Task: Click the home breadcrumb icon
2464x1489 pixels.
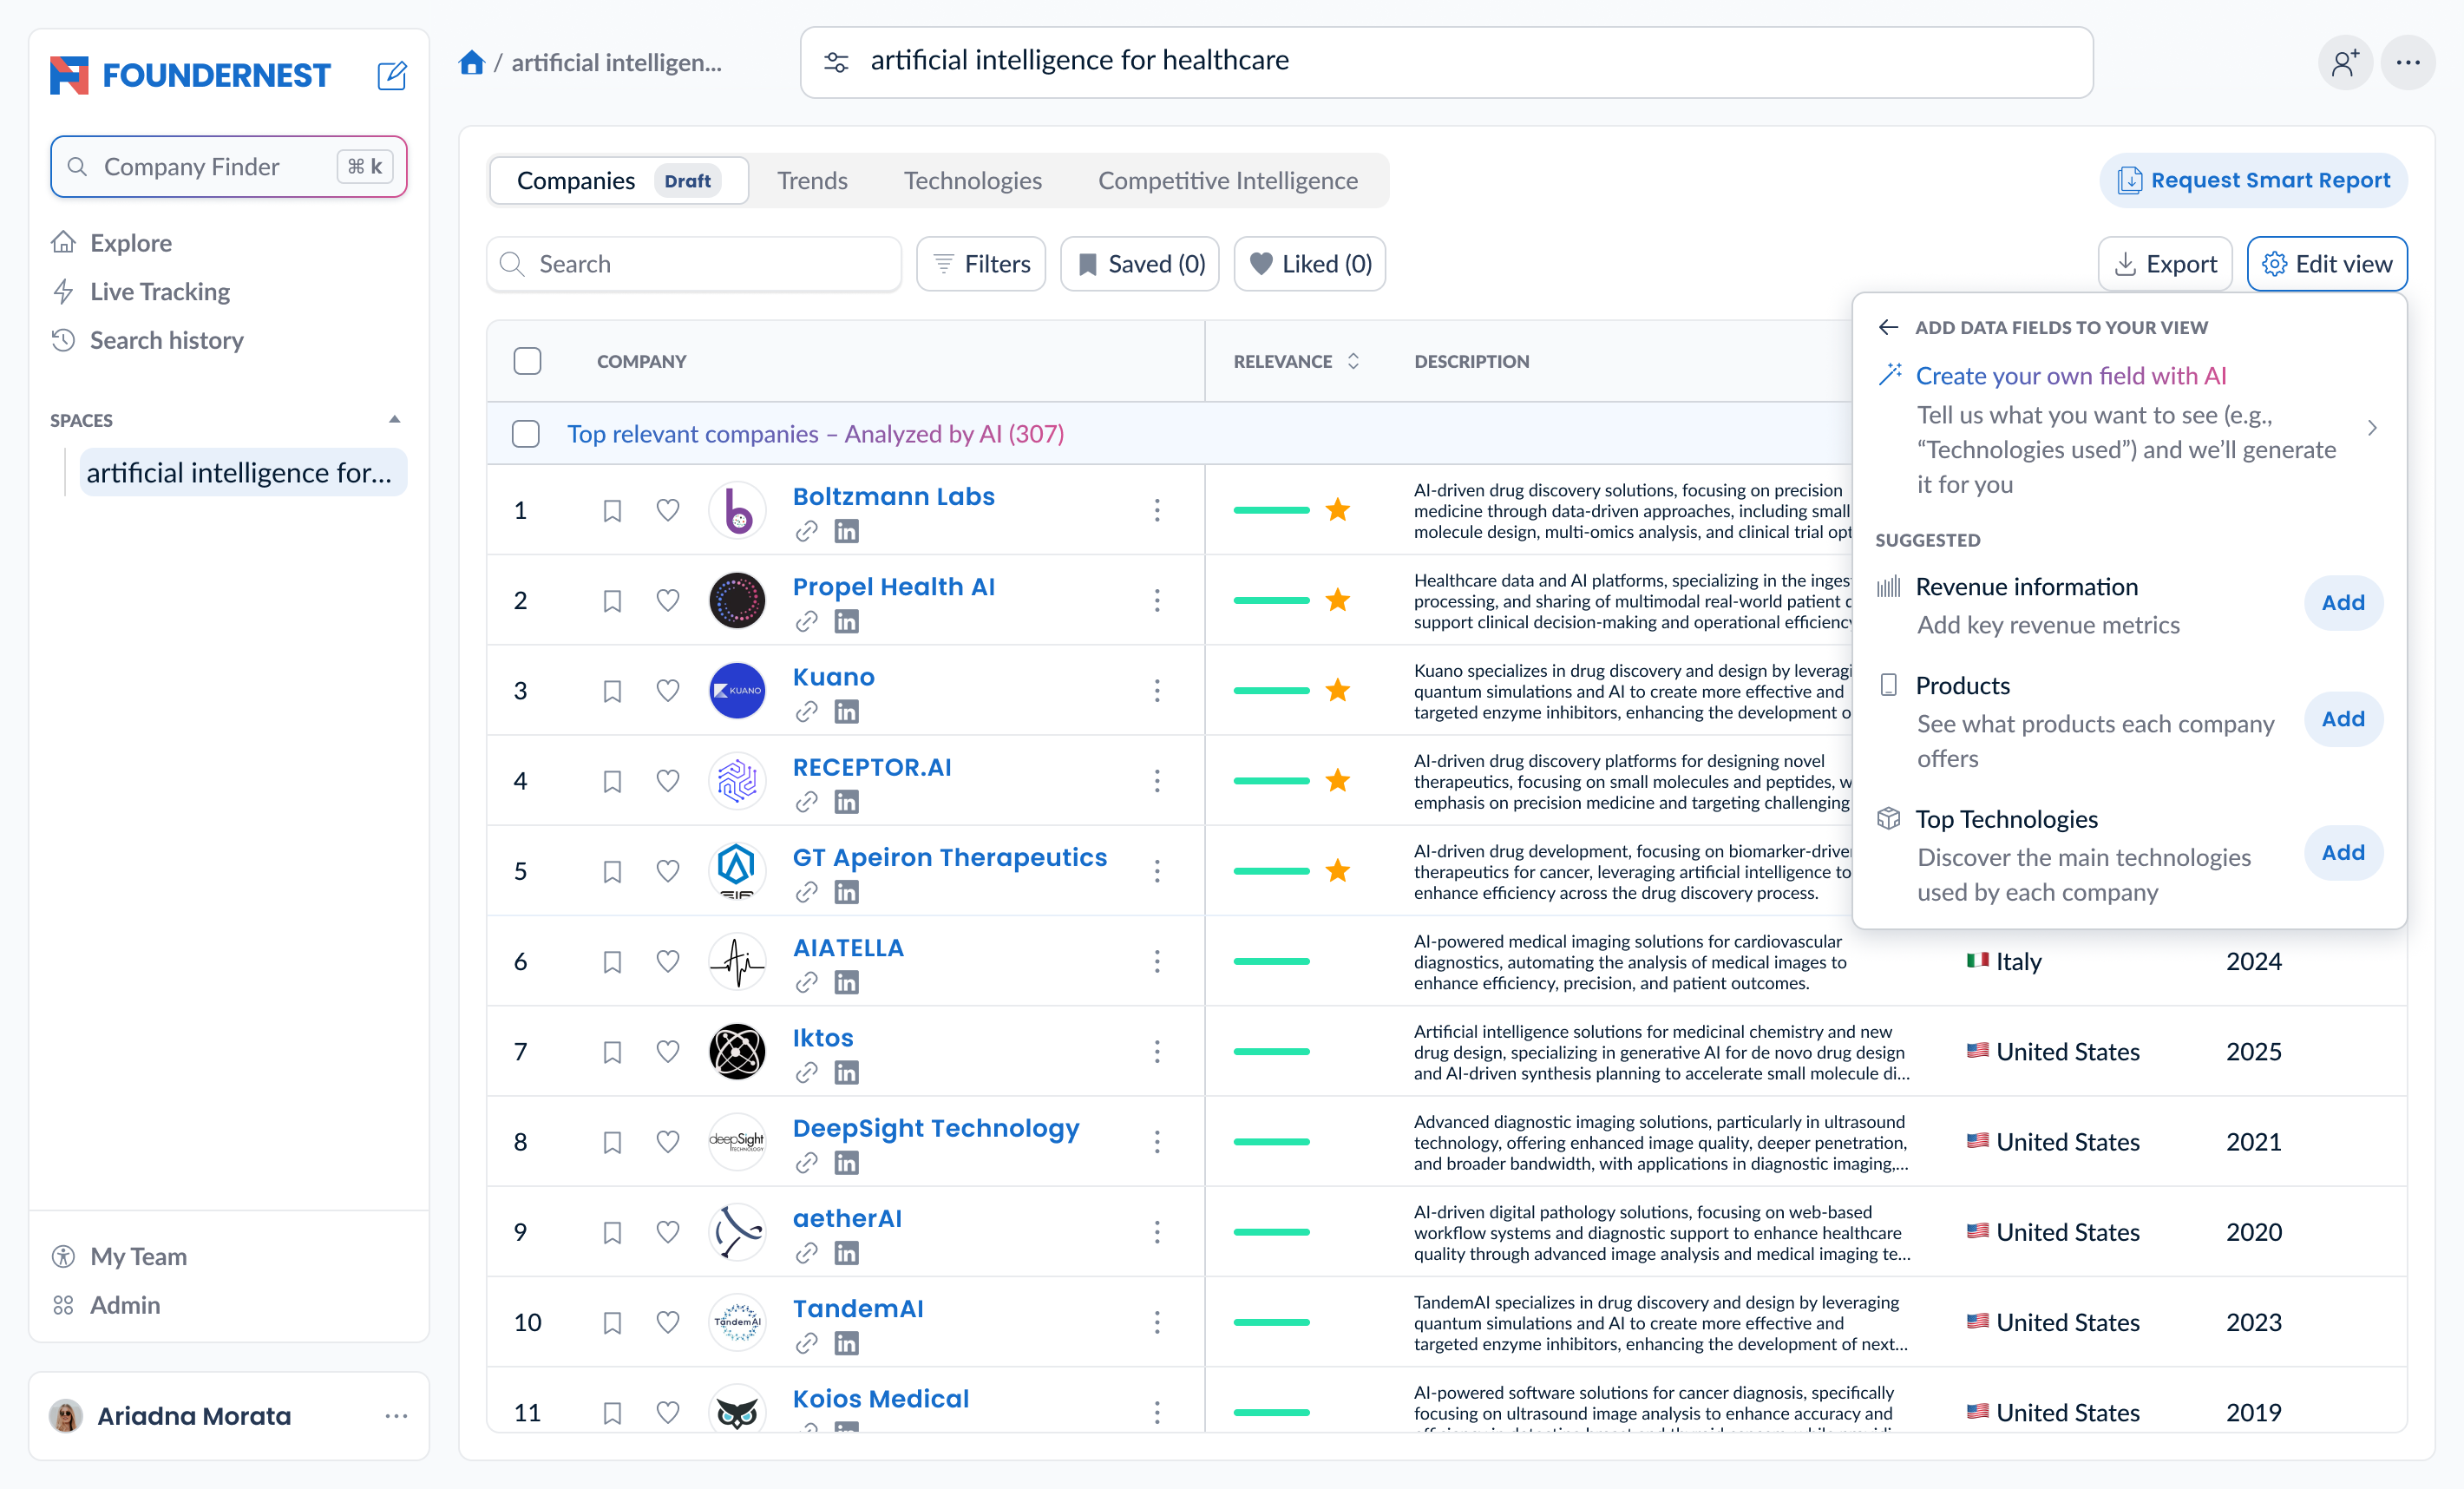Action: click(x=472, y=62)
